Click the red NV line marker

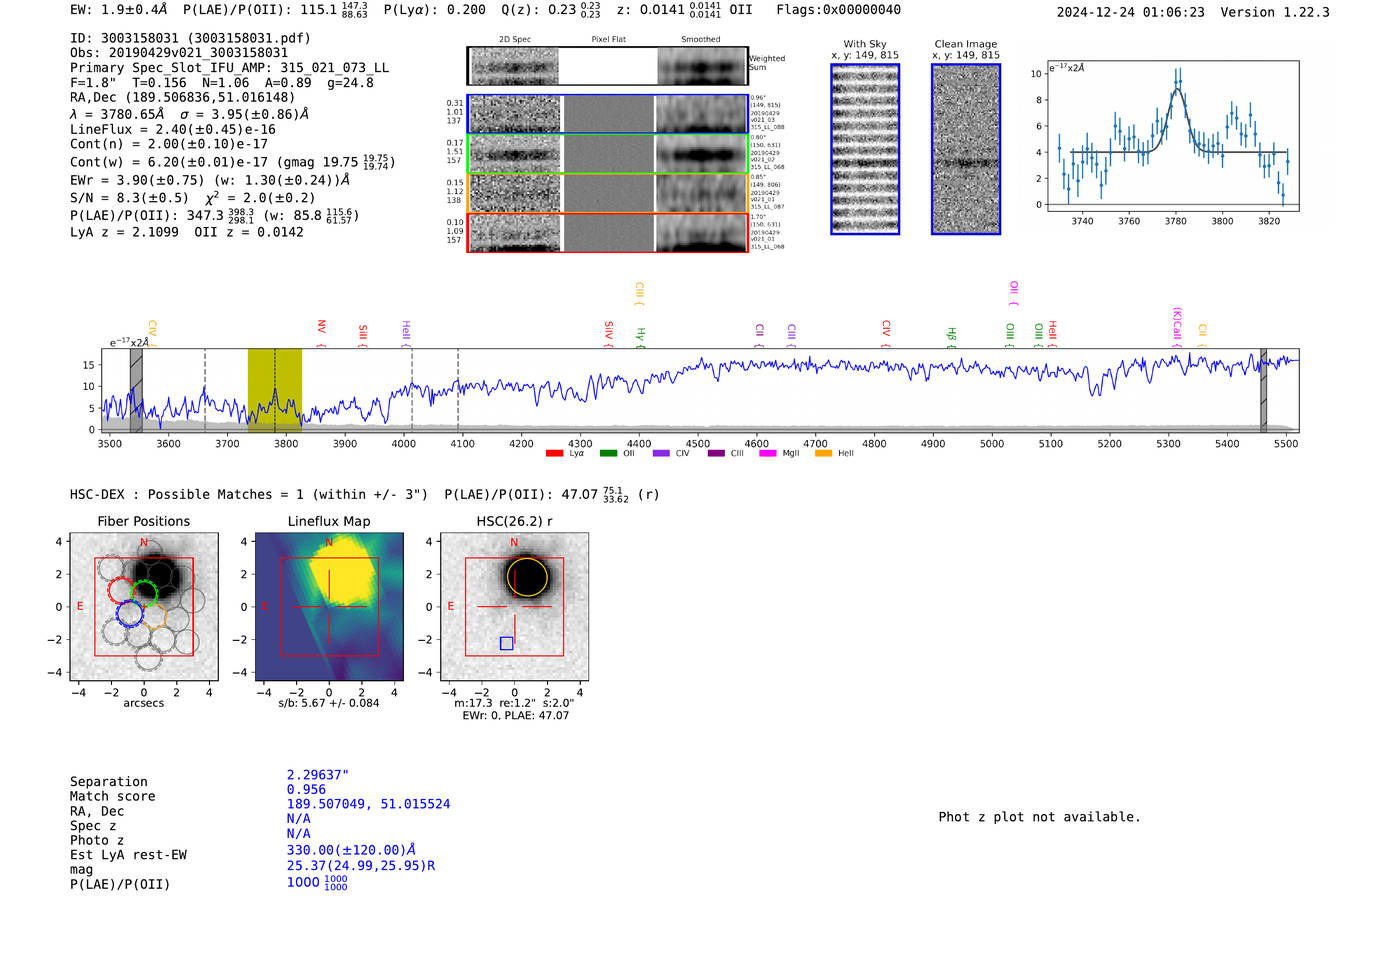click(x=321, y=333)
